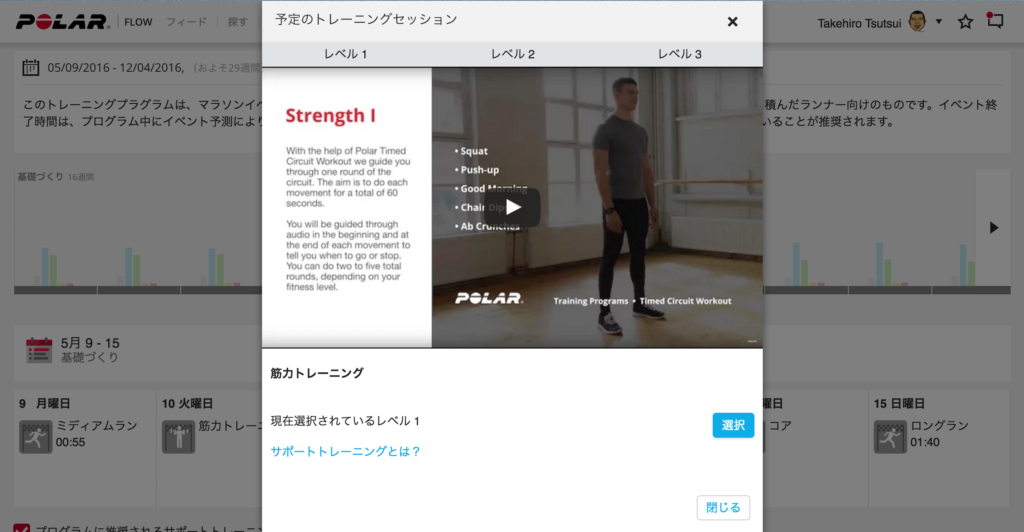Select Tuesday's strength training icon
The image size is (1024, 532).
[x=178, y=437]
